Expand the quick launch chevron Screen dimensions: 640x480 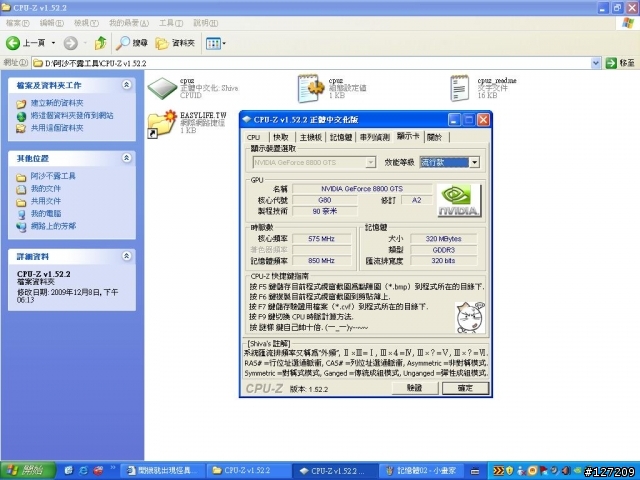point(113,469)
